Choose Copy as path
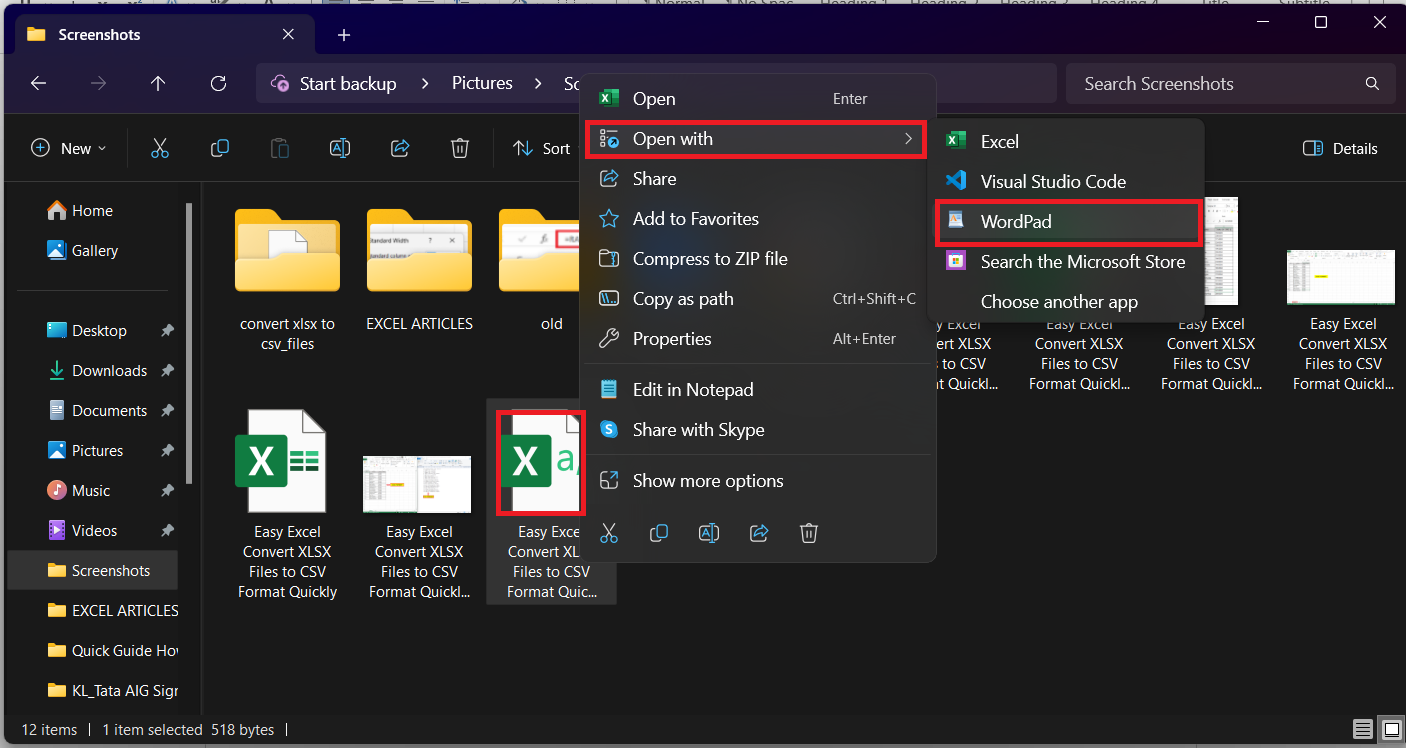Viewport: 1406px width, 748px height. tap(758, 299)
